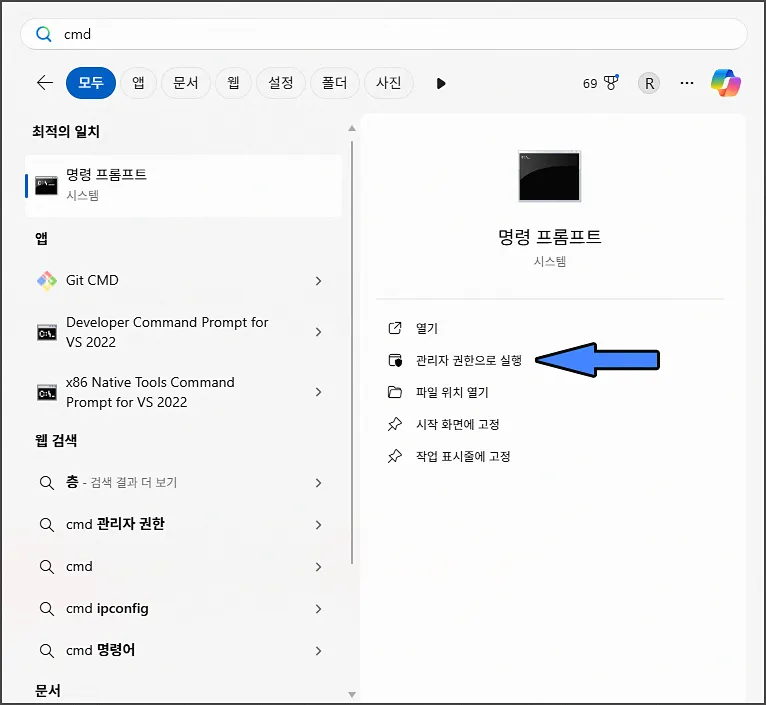Click the 열기 open icon
Screen dimensions: 766x705
pos(395,328)
